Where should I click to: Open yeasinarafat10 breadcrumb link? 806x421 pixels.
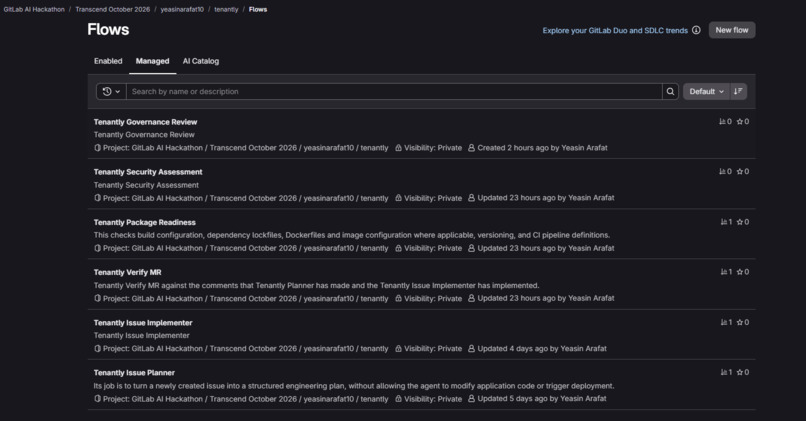coord(182,9)
